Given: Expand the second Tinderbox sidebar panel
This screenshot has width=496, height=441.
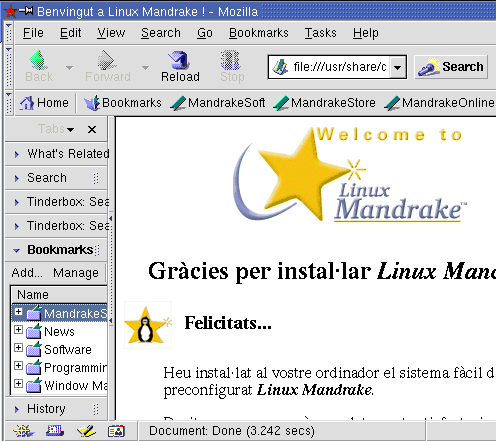Looking at the screenshot, I should pyautogui.click(x=57, y=226).
